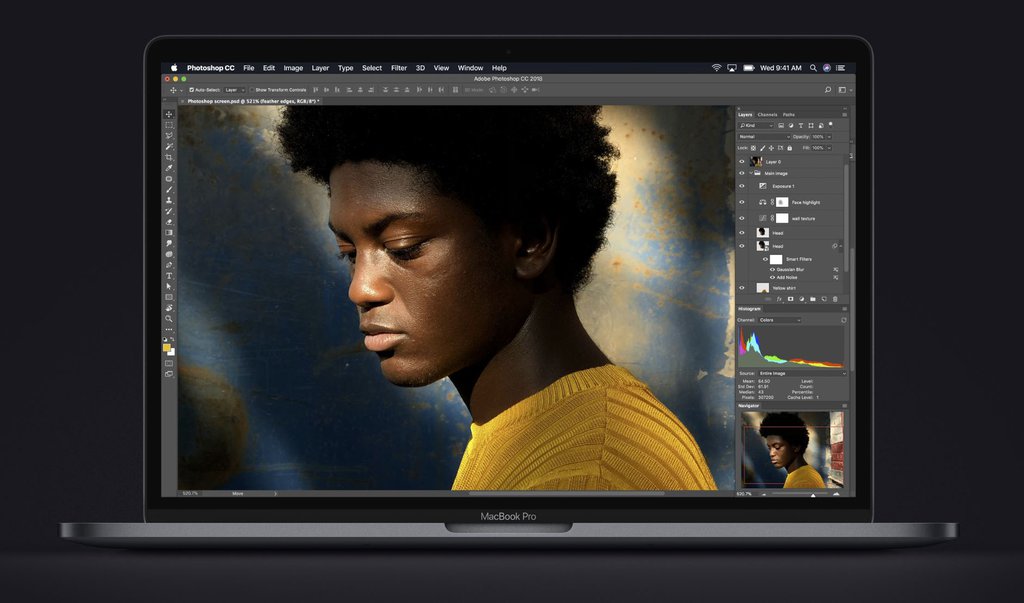Toggle the layer filter on/off switch
Image resolution: width=1024 pixels, height=603 pixels.
pos(831,124)
